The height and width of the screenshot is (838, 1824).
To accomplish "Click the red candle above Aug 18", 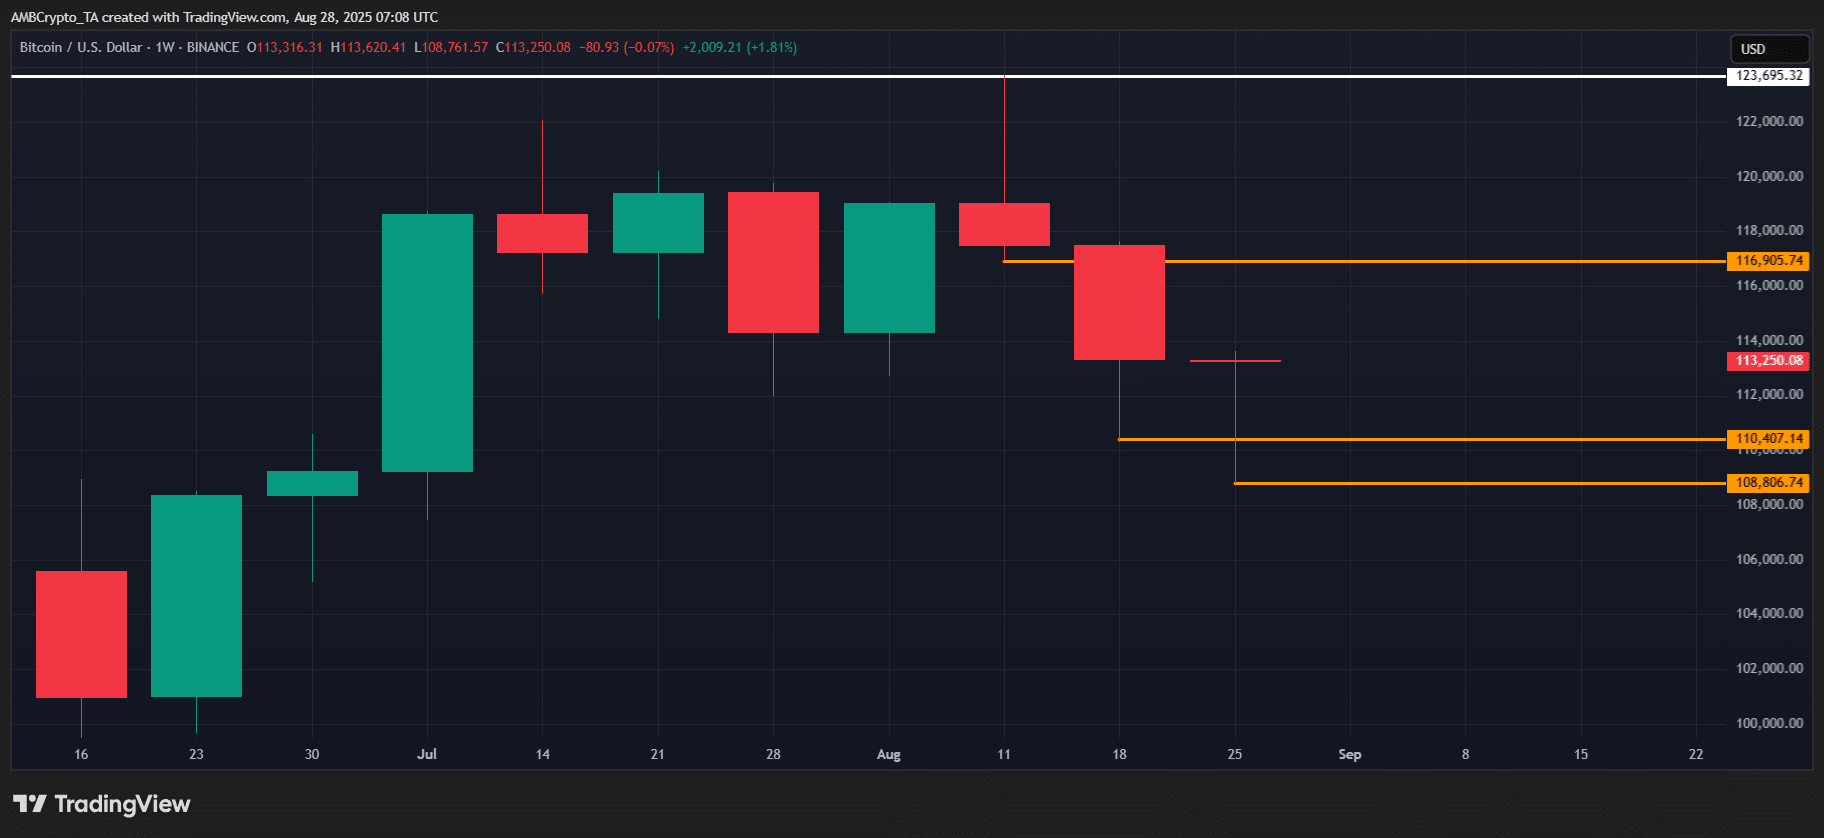I will click(x=1119, y=302).
